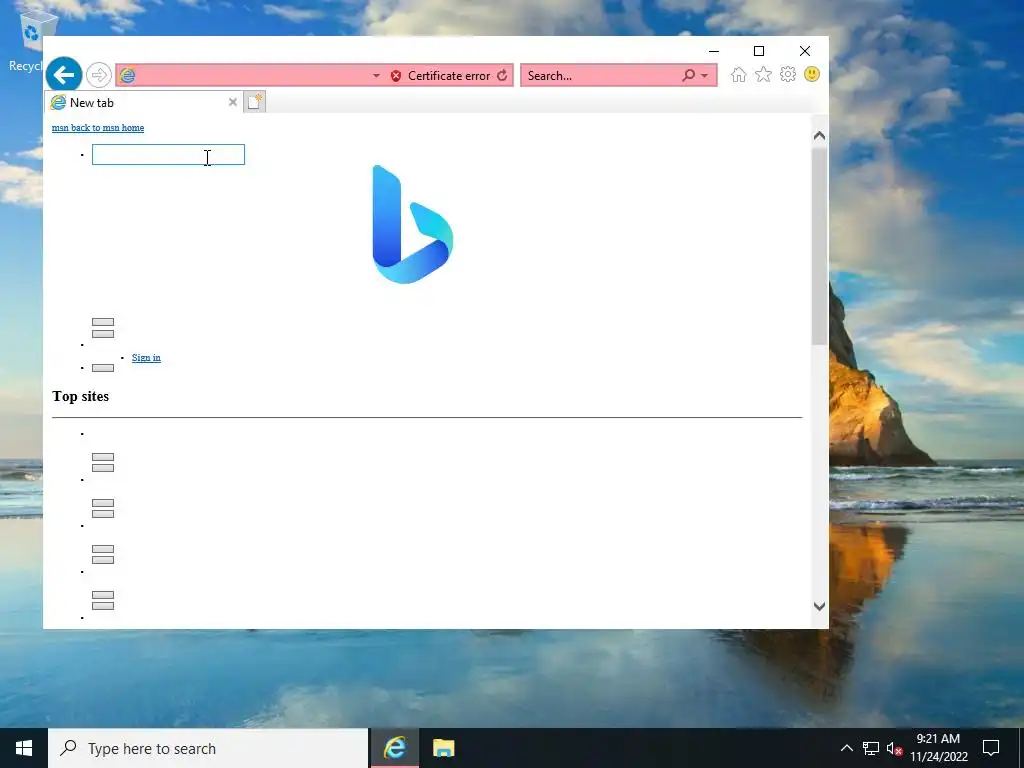Open Favorites with the star icon
Screen dimensions: 1024x768
[x=763, y=75]
